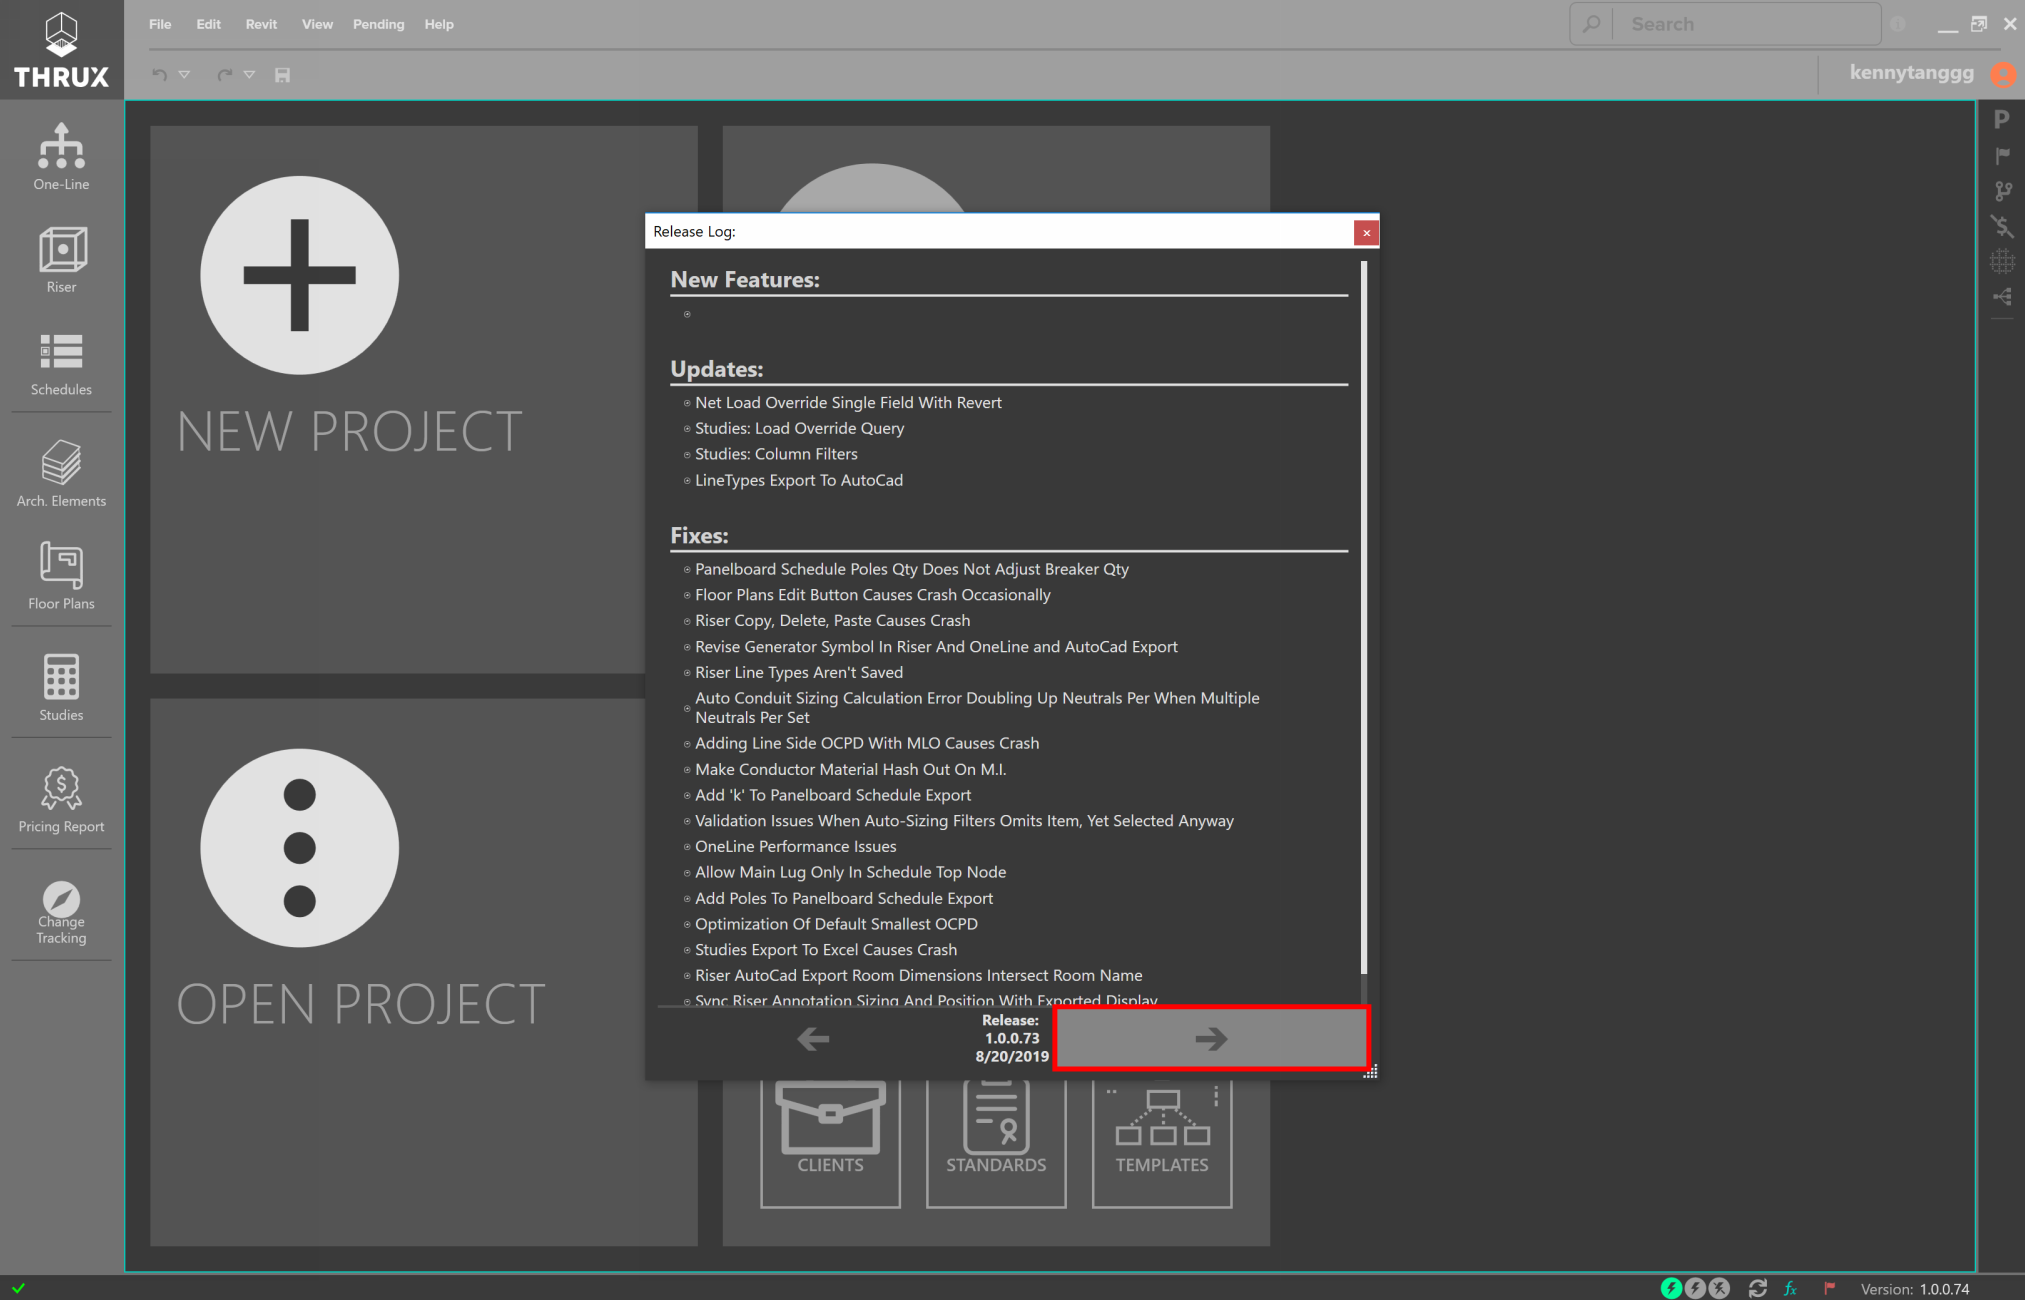Expand the undo history dropdown arrow
The height and width of the screenshot is (1300, 2025).
(184, 75)
